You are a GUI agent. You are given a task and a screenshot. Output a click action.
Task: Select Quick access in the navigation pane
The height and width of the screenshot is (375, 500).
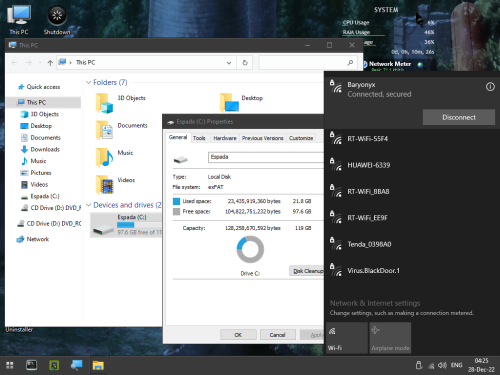[x=43, y=87]
